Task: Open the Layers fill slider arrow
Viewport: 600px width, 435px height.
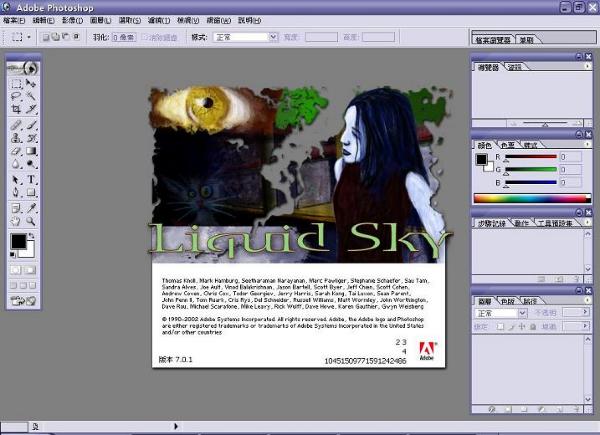Action: point(585,326)
